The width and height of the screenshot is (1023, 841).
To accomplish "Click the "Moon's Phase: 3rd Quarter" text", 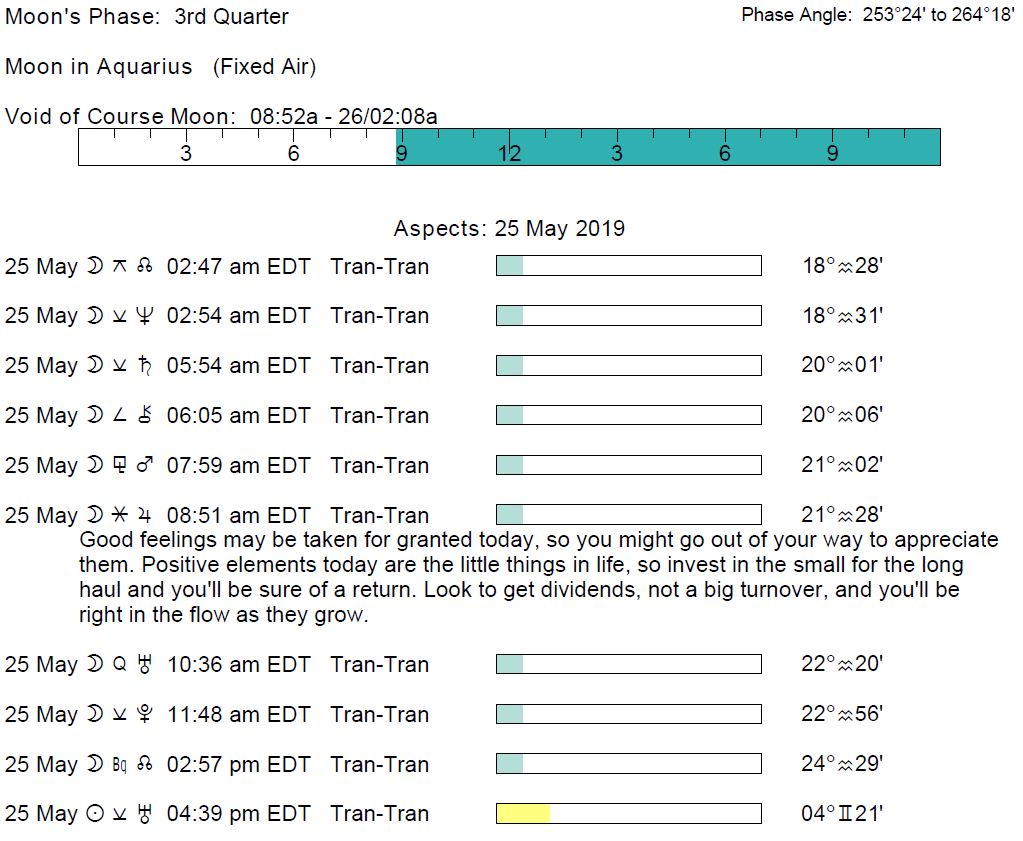I will (x=147, y=17).
